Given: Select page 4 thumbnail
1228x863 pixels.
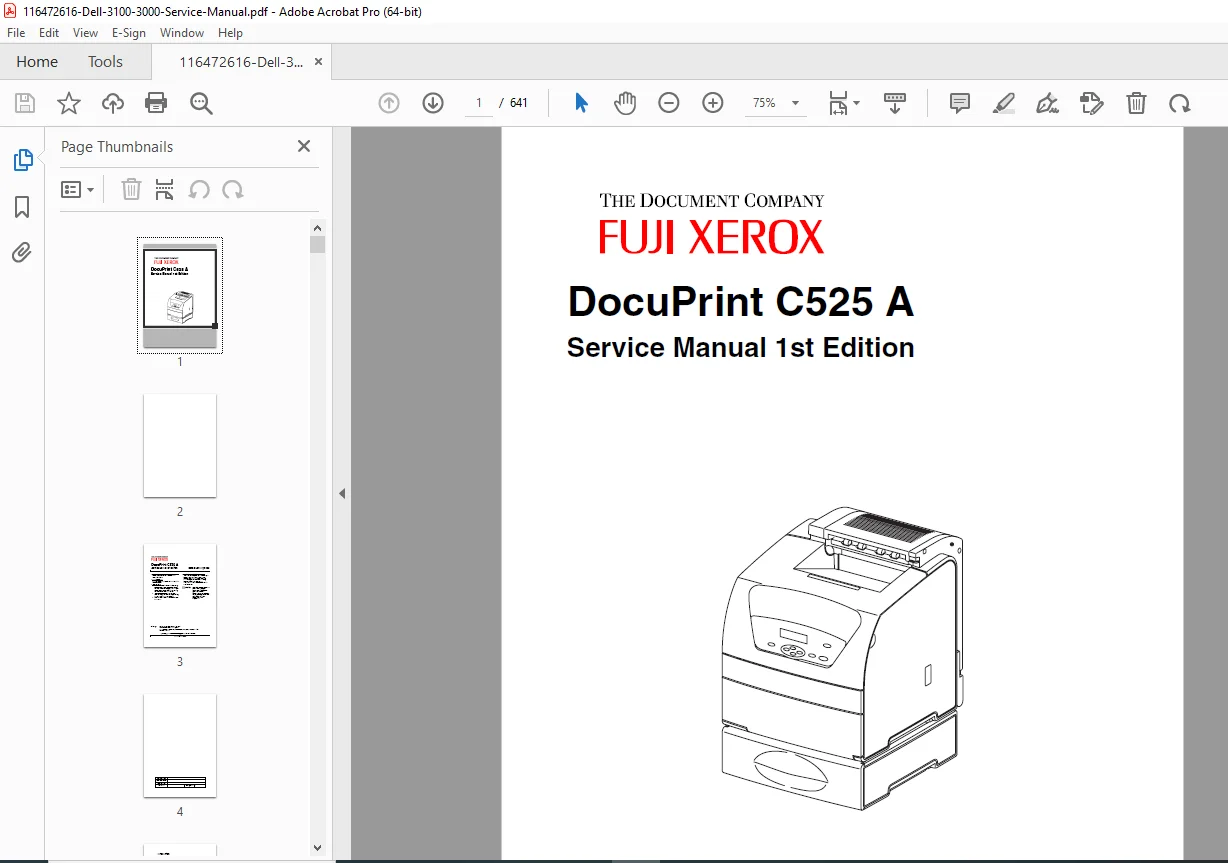Looking at the screenshot, I should click(x=180, y=745).
